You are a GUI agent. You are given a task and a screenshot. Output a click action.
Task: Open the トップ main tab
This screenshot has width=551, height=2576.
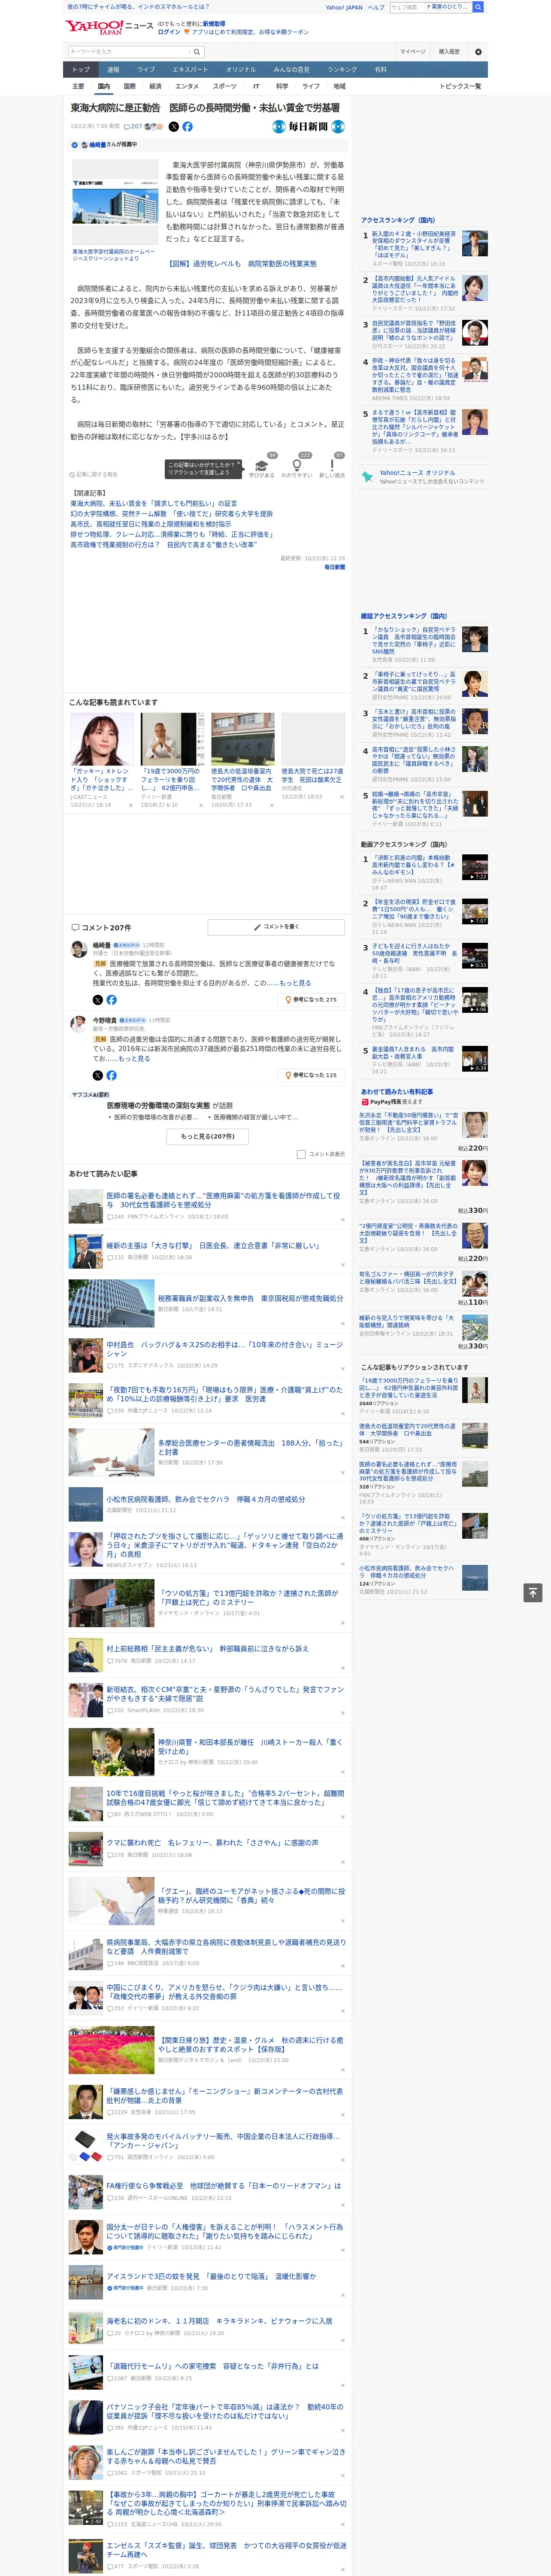pyautogui.click(x=81, y=70)
